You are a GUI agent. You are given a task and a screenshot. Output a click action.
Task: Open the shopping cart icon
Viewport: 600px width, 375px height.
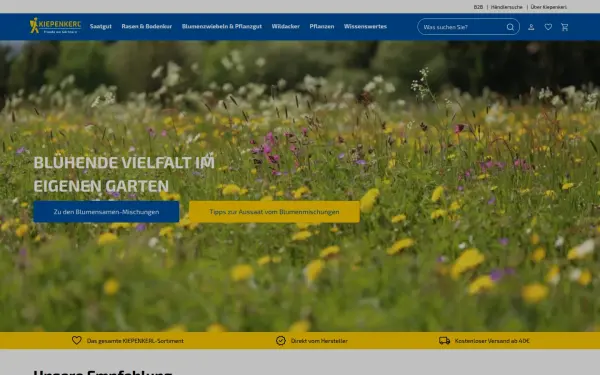tap(564, 27)
